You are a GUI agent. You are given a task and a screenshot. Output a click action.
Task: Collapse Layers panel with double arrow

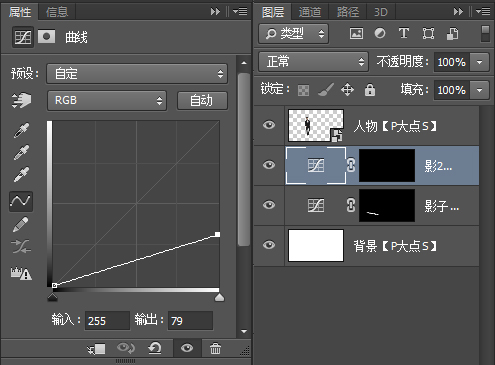[x=458, y=12]
